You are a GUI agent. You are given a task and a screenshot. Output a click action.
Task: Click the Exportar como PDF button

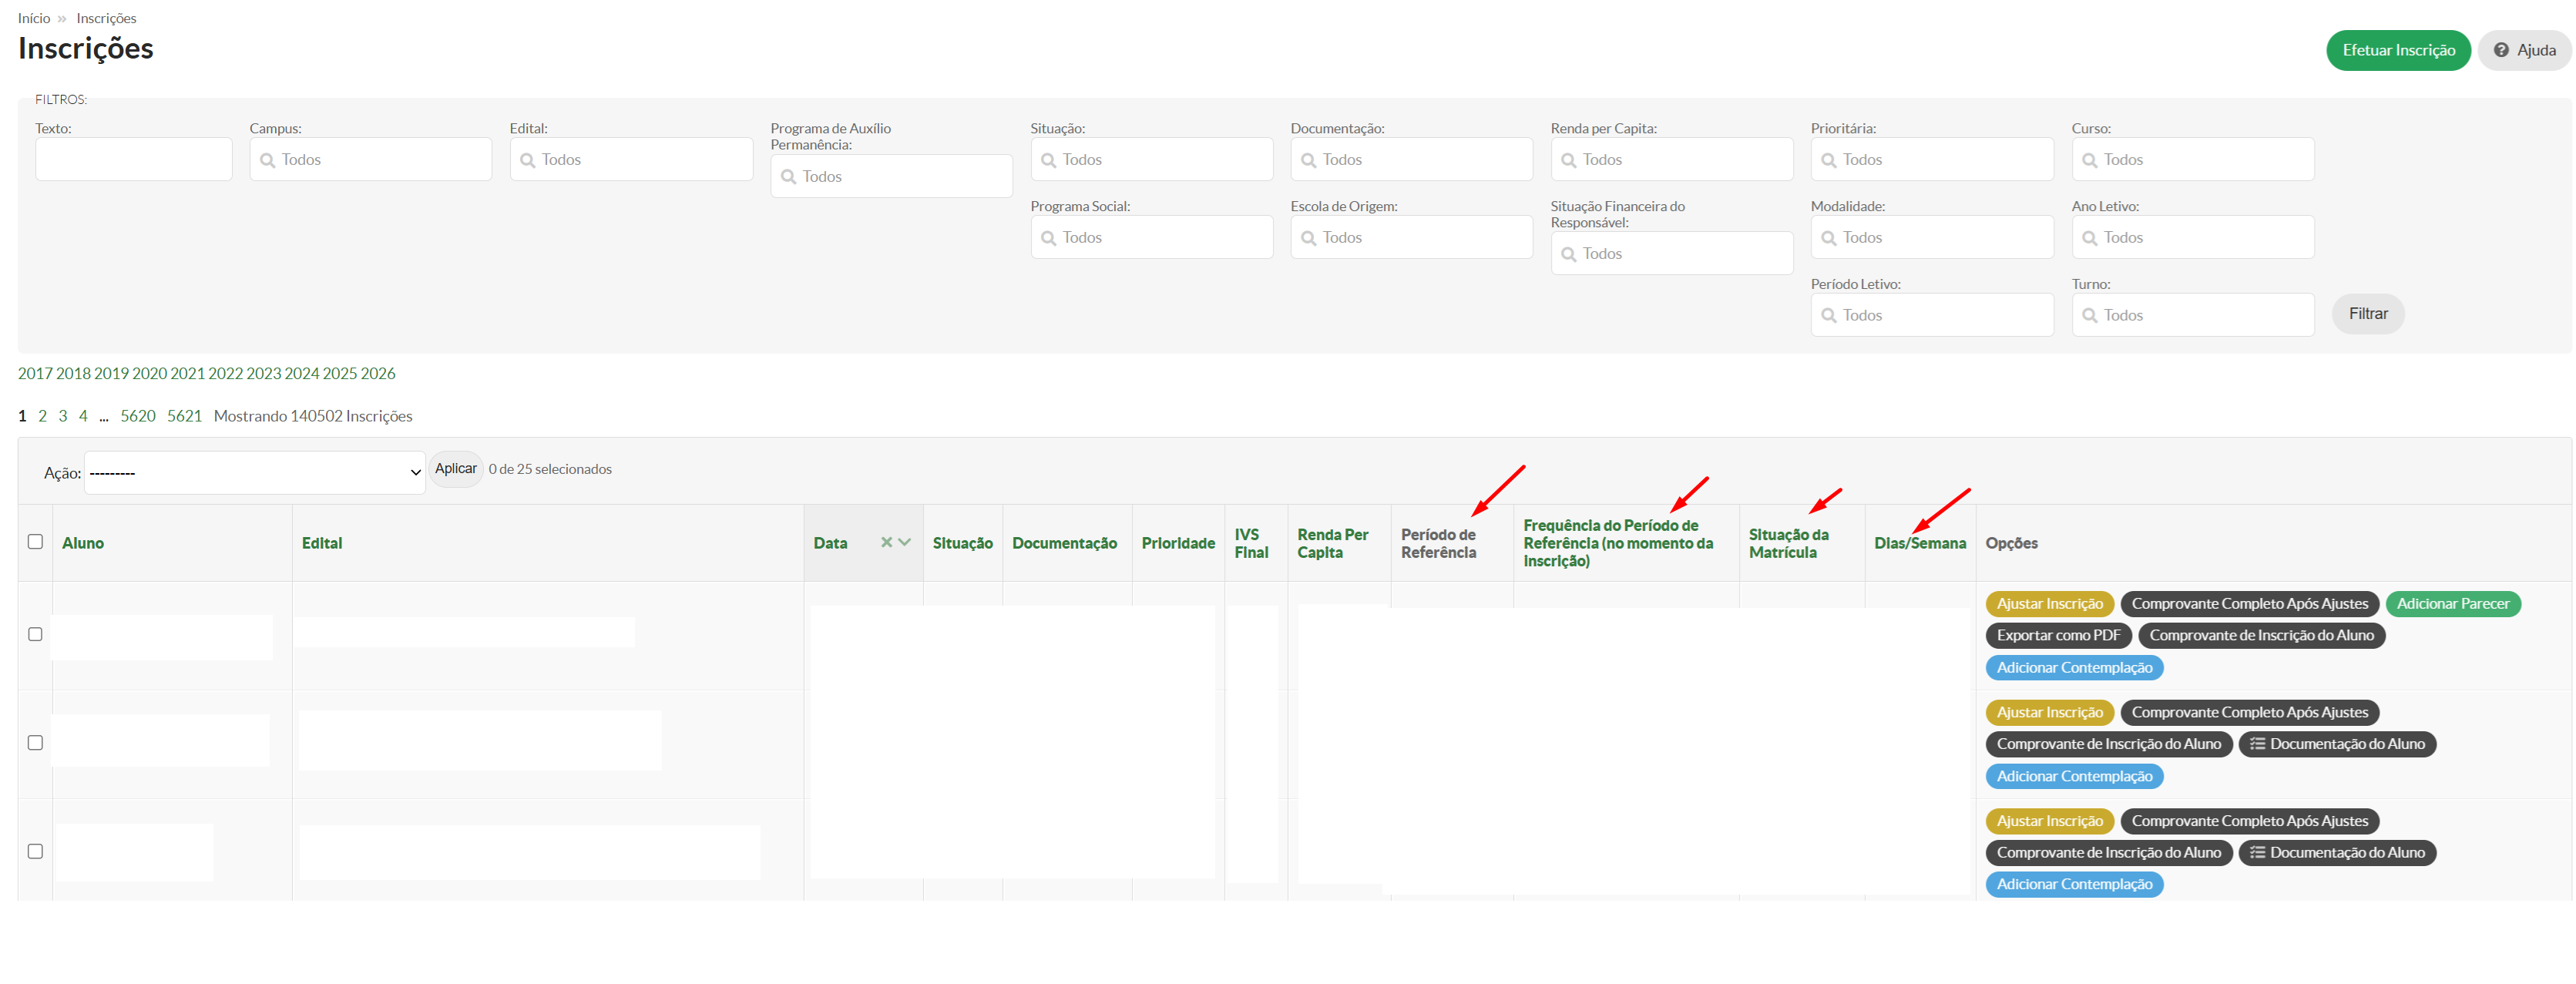[2058, 635]
